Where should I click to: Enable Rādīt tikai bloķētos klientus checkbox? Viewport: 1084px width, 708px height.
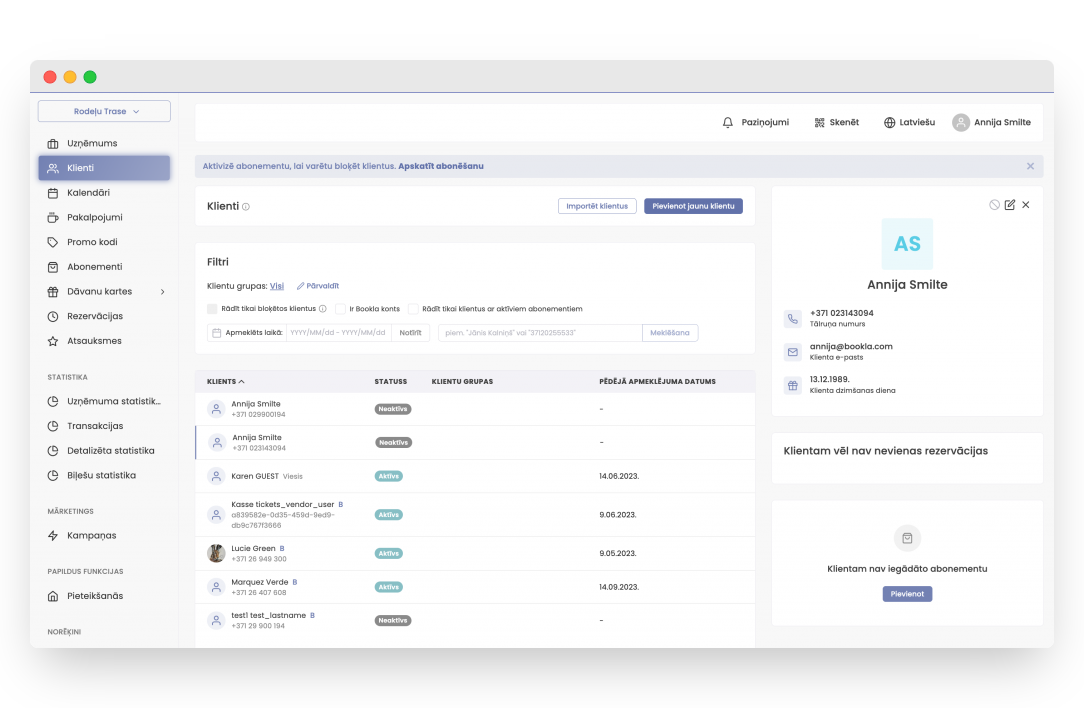point(212,309)
